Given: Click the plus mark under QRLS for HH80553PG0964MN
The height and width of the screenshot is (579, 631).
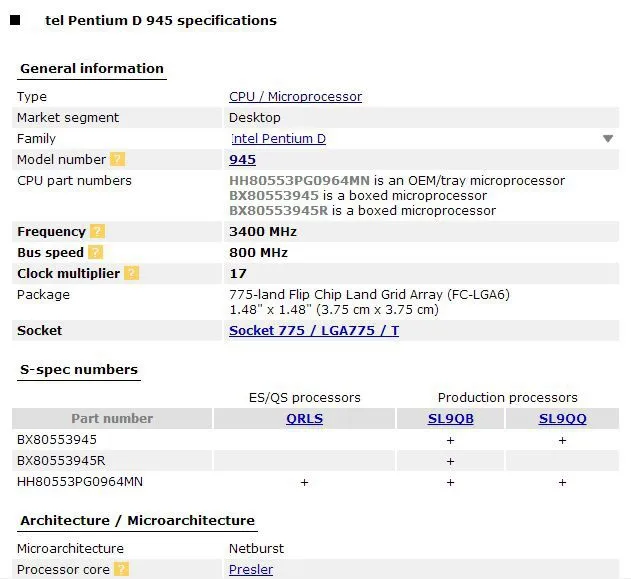Looking at the screenshot, I should [x=305, y=482].
